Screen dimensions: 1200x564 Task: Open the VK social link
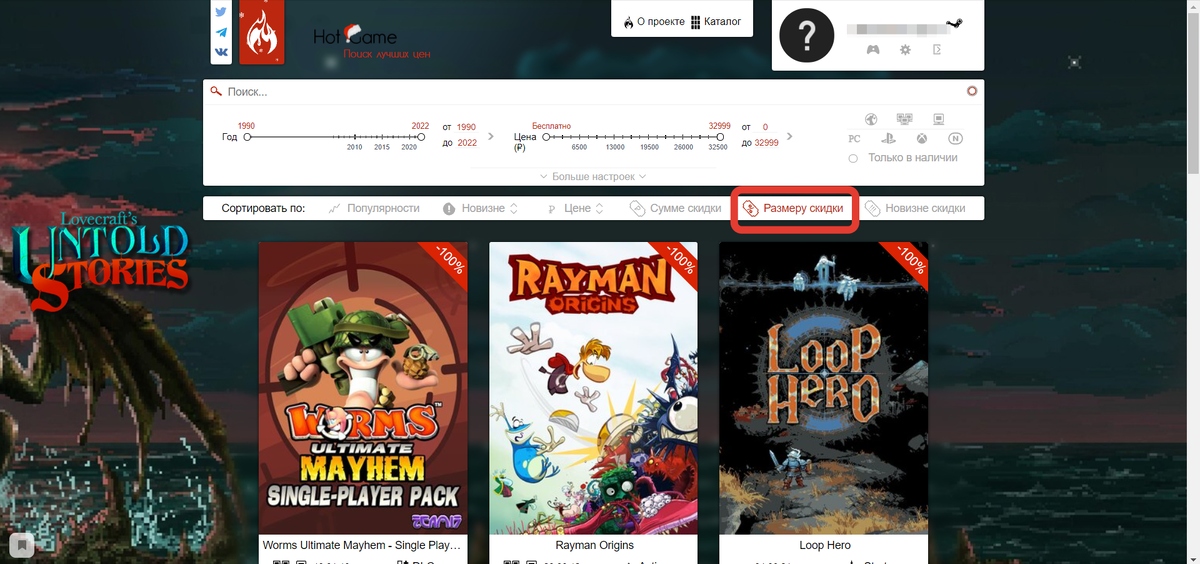221,52
